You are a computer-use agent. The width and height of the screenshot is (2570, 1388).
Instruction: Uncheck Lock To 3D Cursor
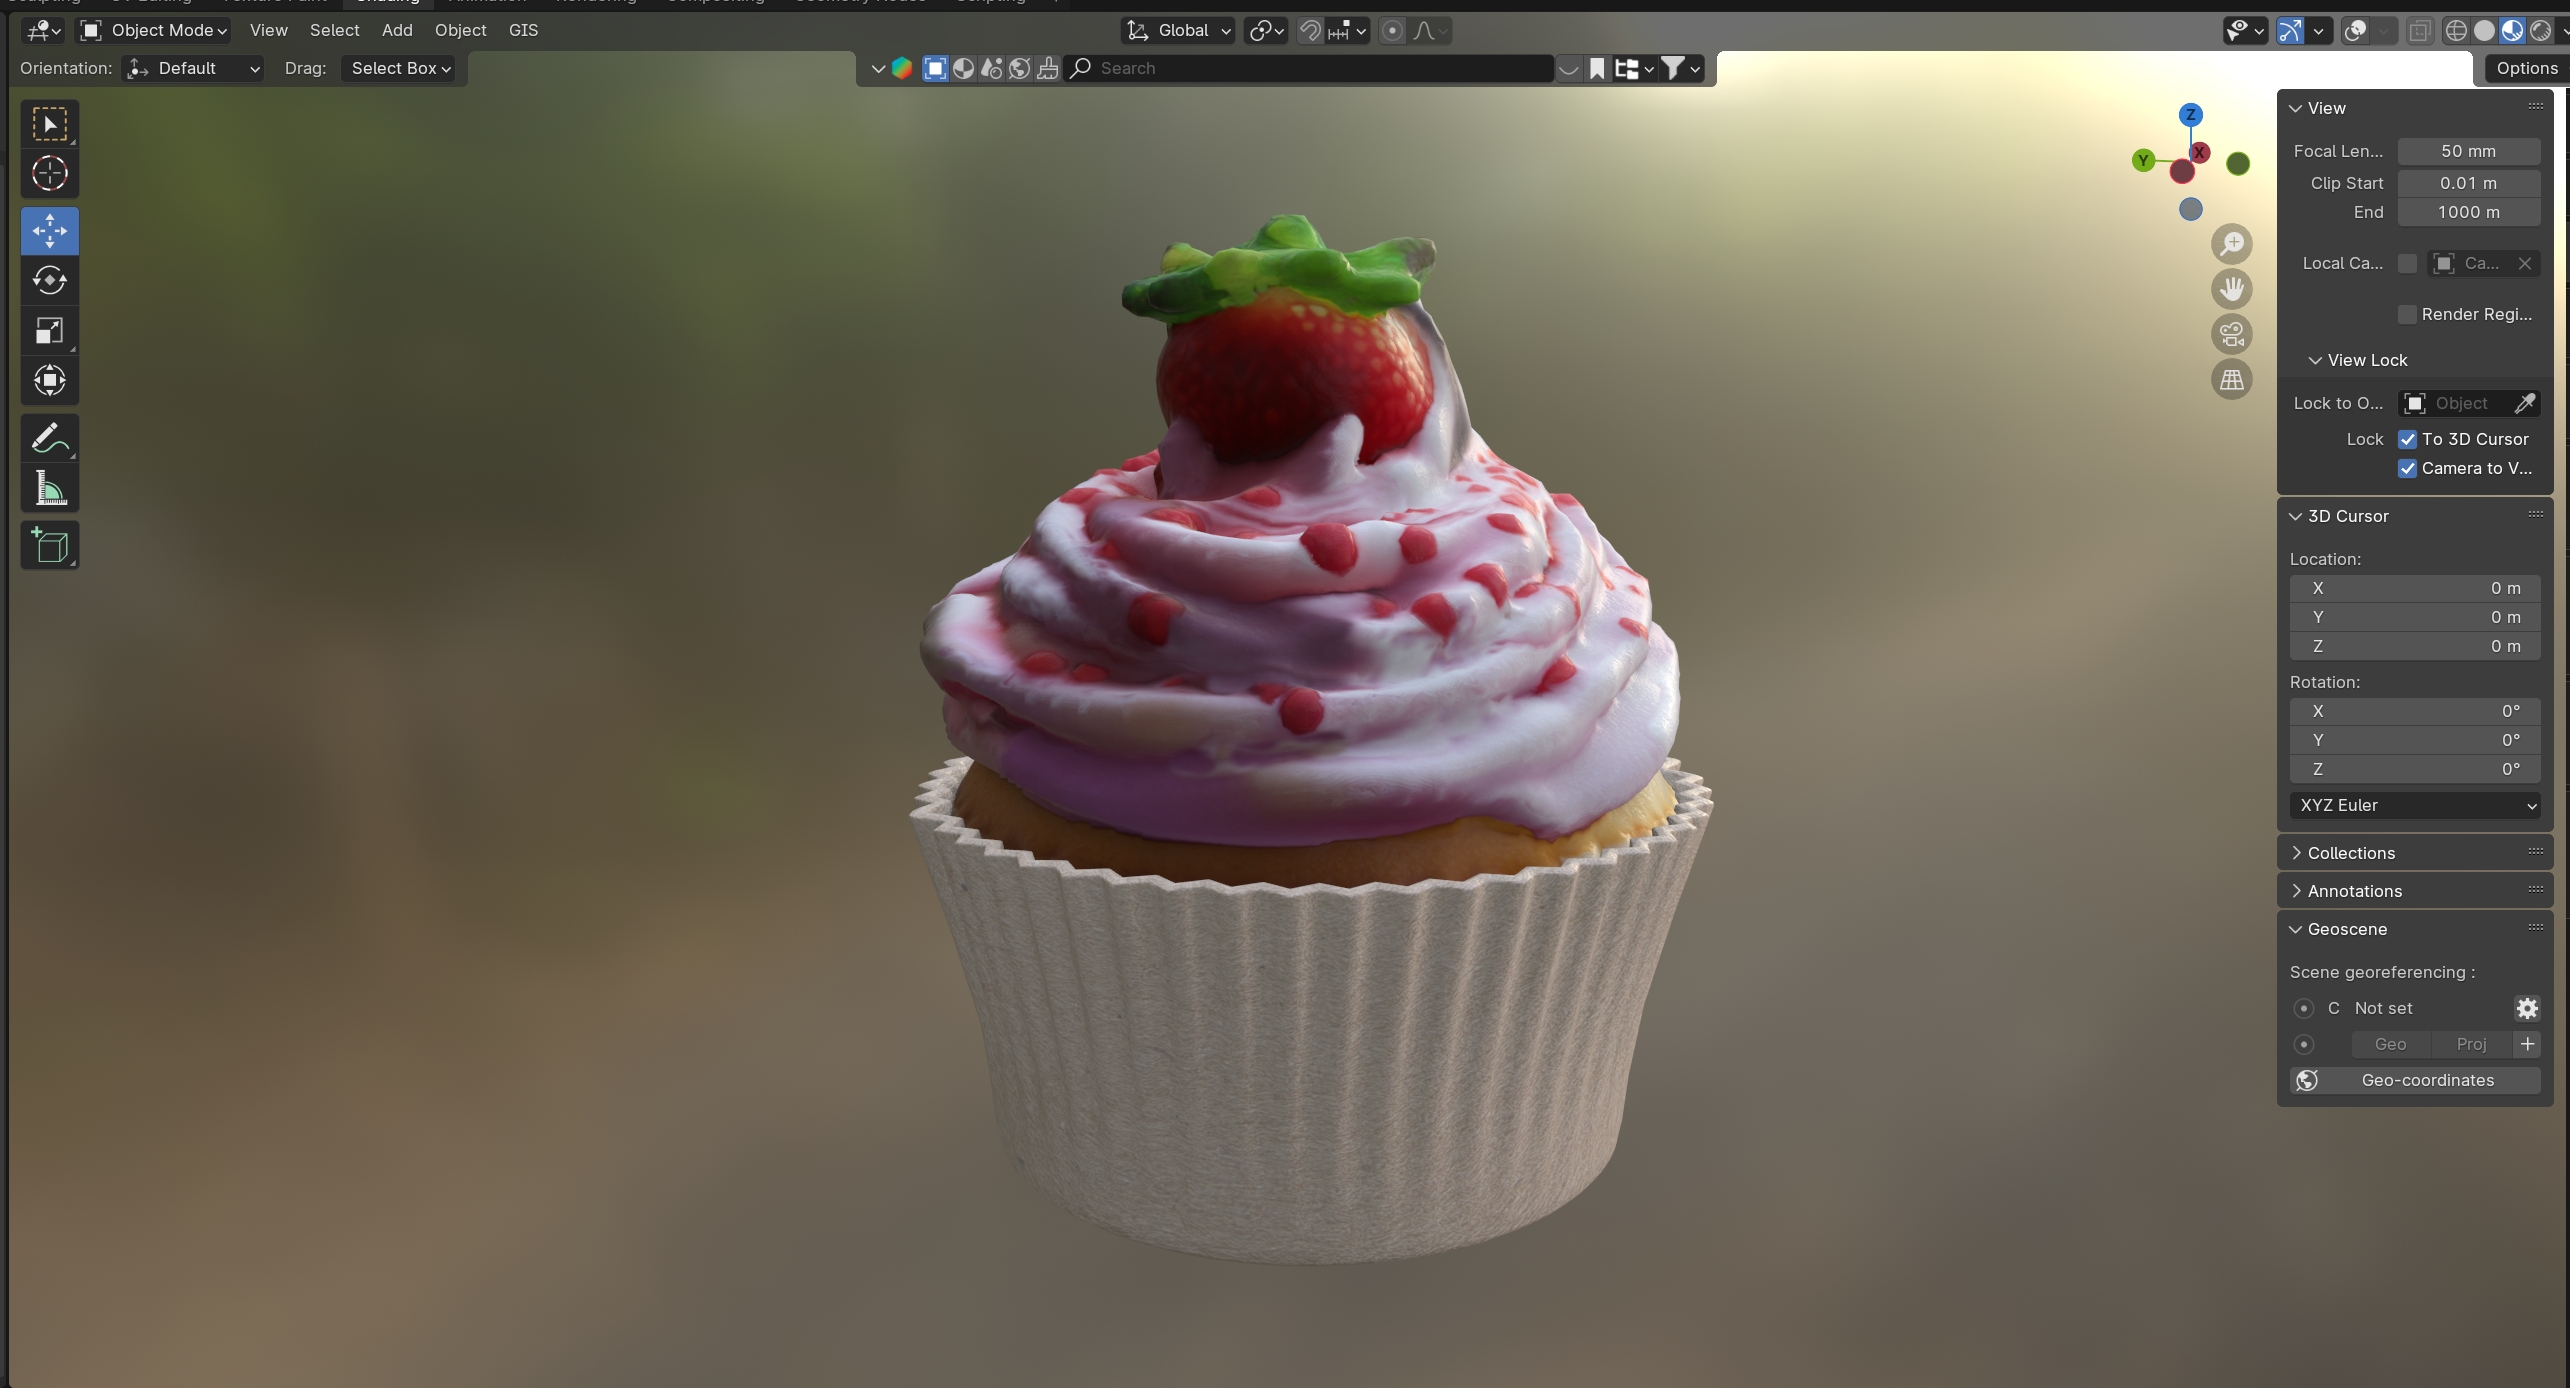click(x=2407, y=440)
